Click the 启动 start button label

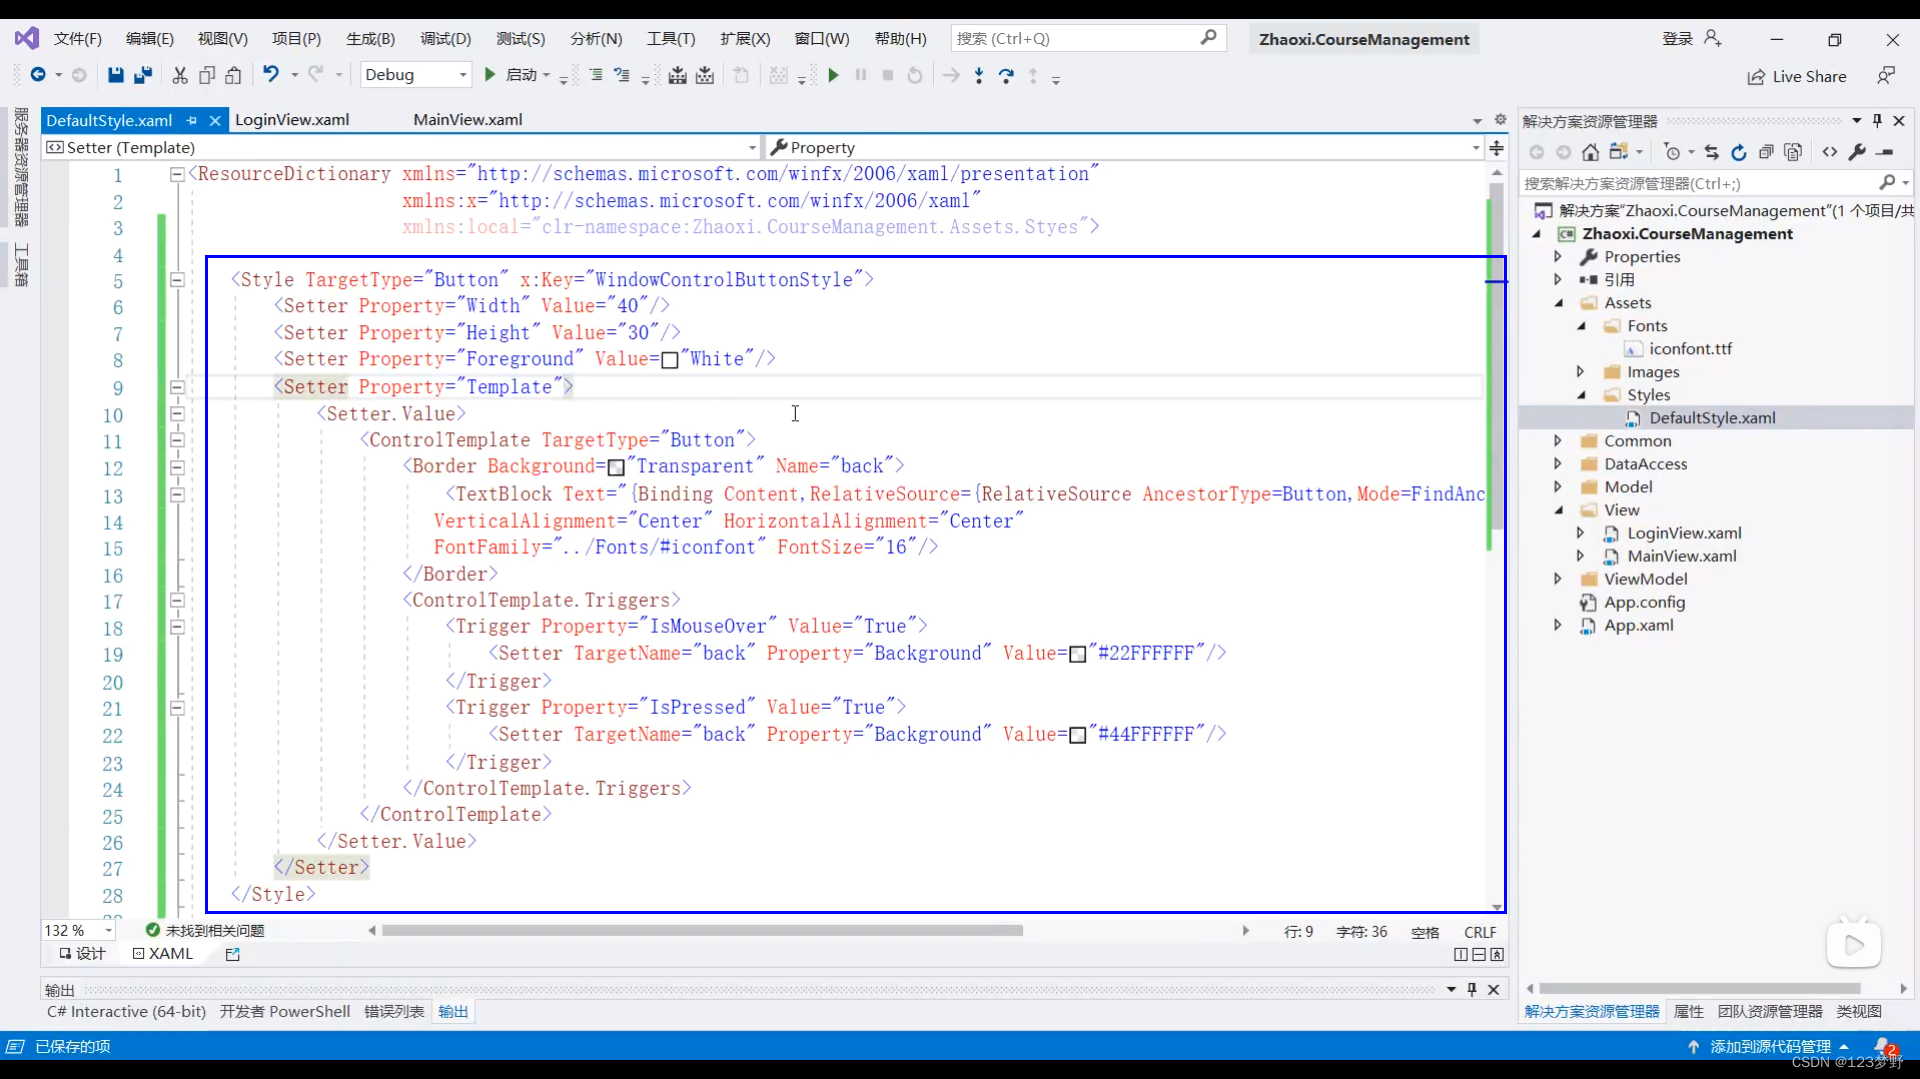[x=521, y=75]
